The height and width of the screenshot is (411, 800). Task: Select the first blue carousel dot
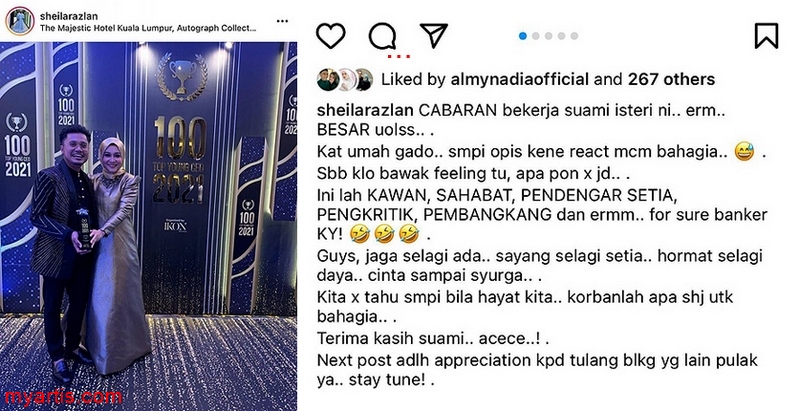click(x=522, y=36)
